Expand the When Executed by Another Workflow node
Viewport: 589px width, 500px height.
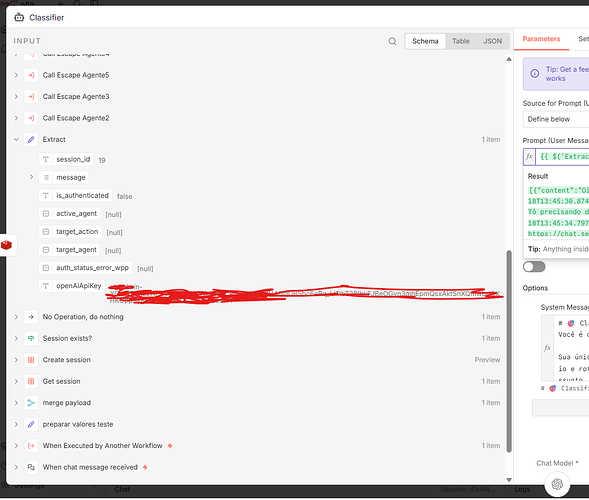point(16,446)
